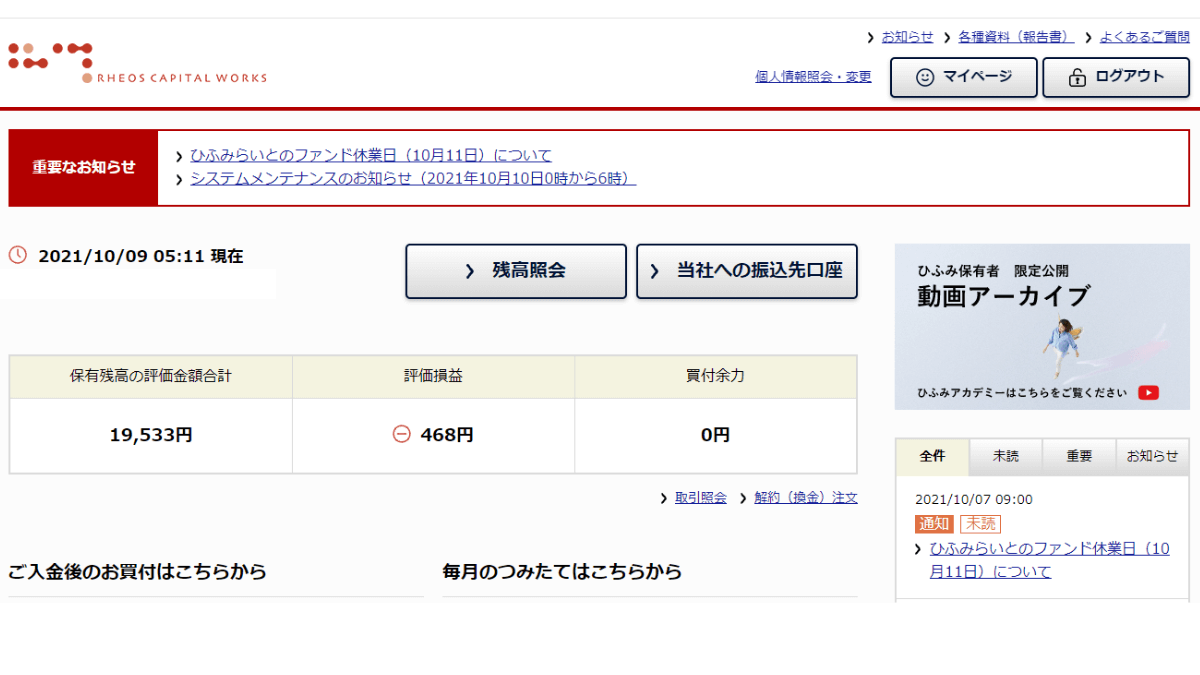Click the smiley icon on マイページ button

[x=925, y=77]
